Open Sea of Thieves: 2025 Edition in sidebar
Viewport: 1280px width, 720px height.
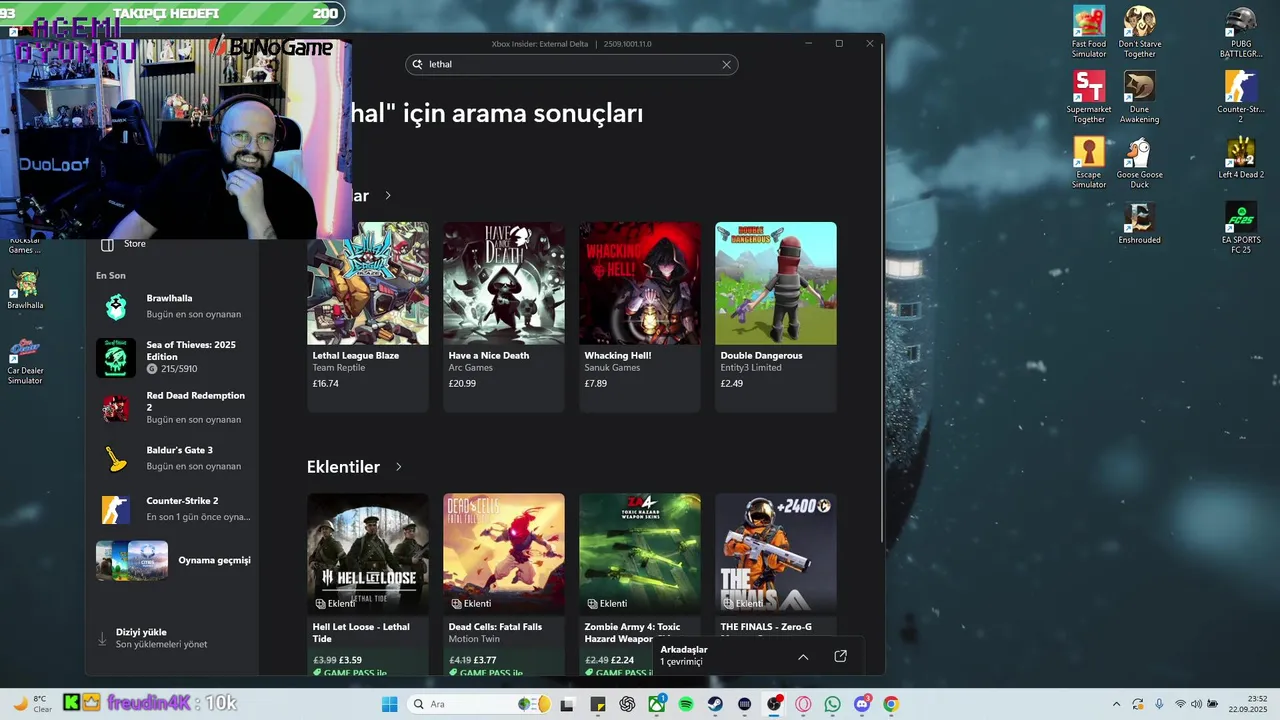point(172,357)
